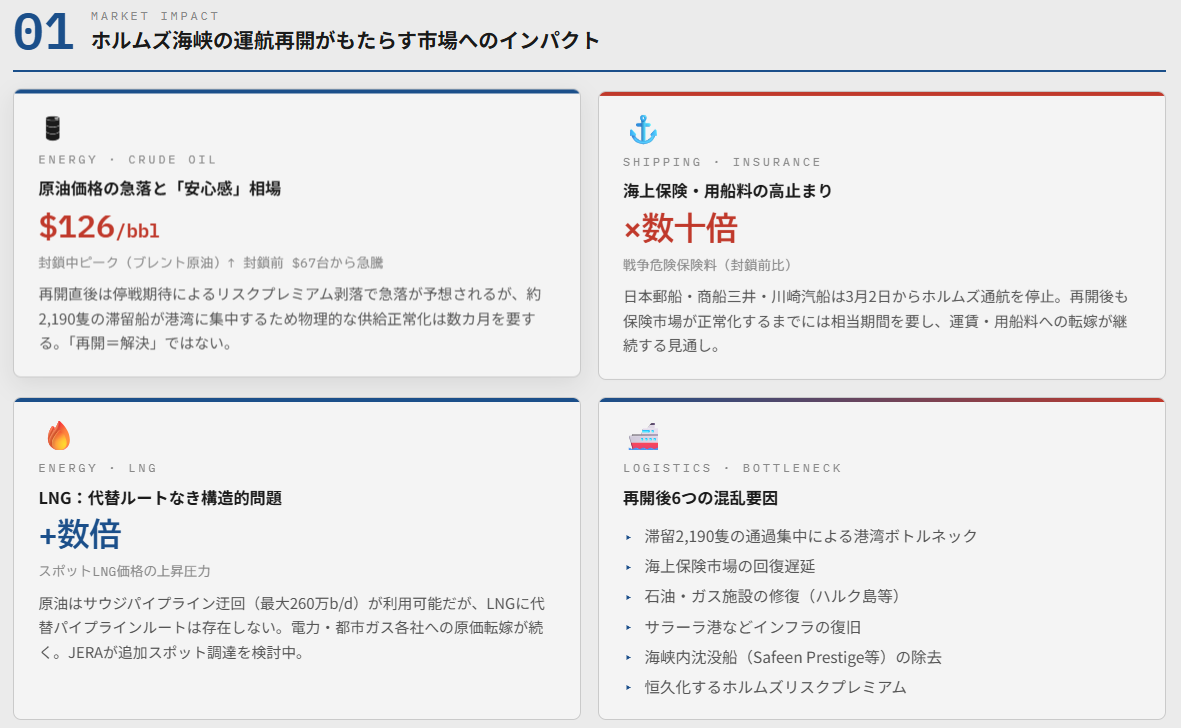Image resolution: width=1181 pixels, height=728 pixels.
Task: Click the 恒久化するホルムズリスクプレミアム list item
Action: coord(775,687)
